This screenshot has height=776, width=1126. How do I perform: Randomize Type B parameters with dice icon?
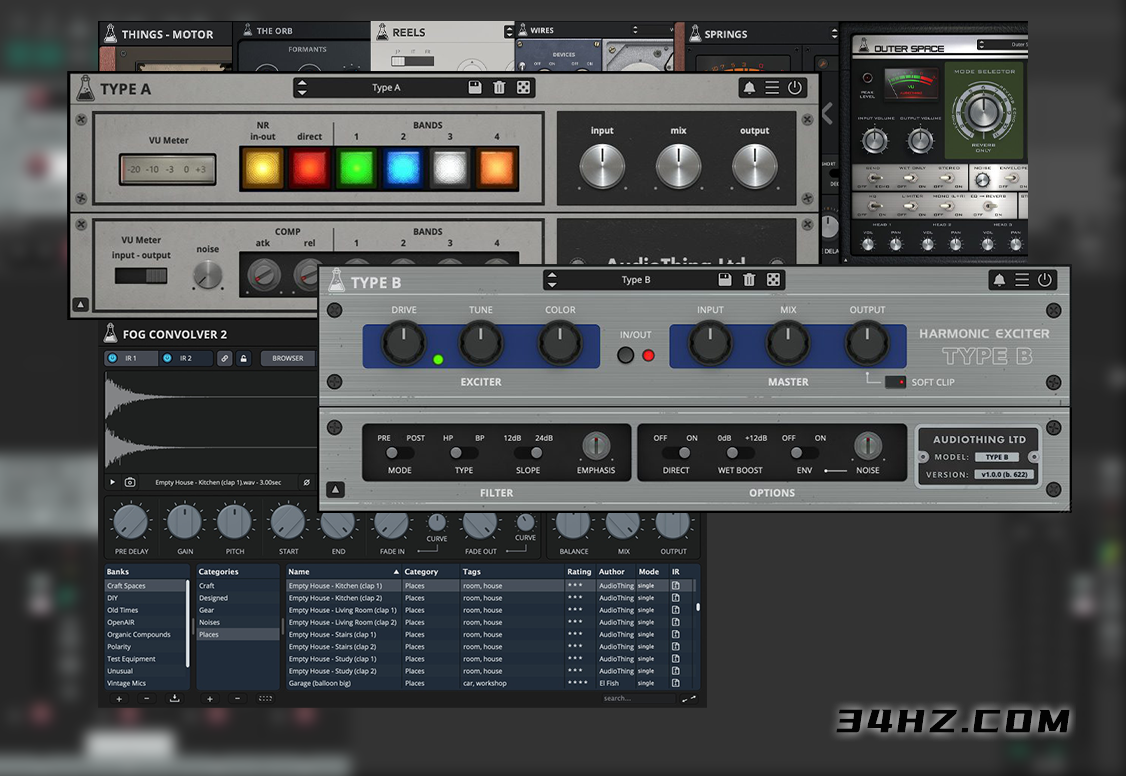tap(773, 280)
